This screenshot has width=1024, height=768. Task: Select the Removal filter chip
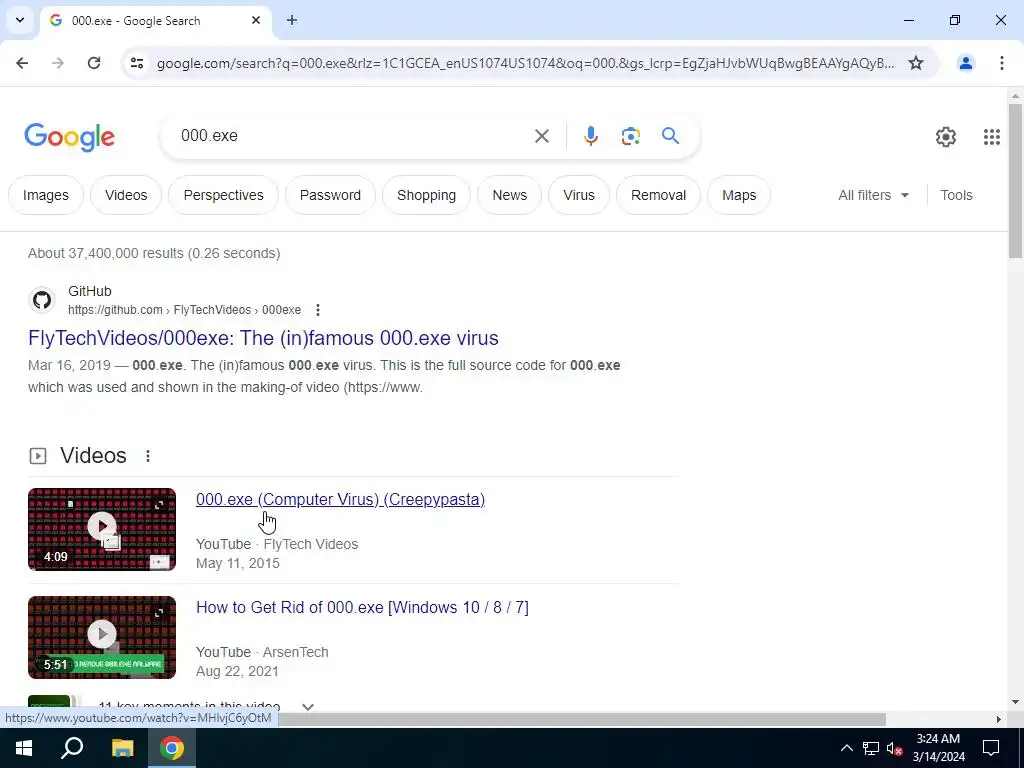(x=658, y=195)
